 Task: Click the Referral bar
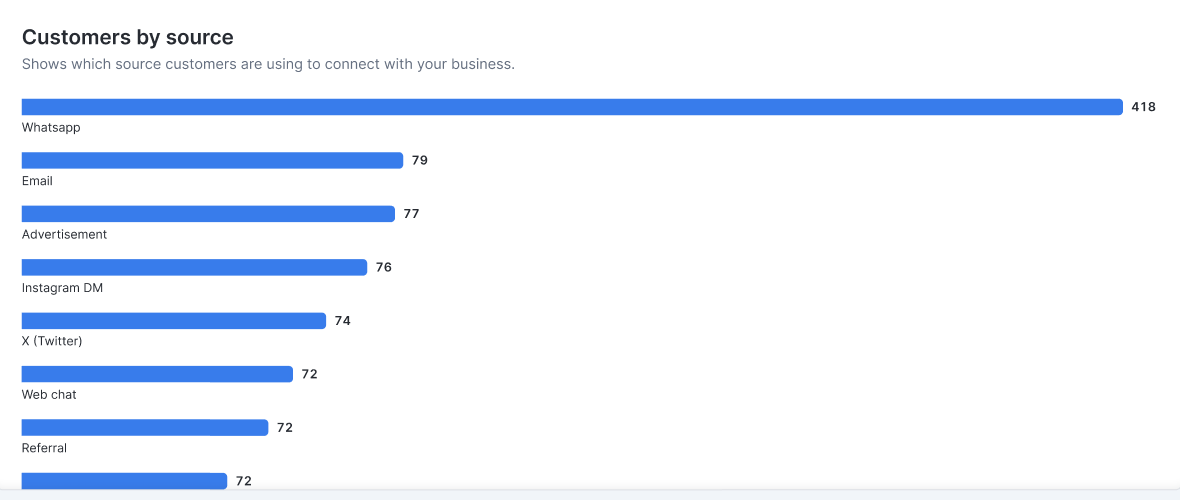click(144, 428)
